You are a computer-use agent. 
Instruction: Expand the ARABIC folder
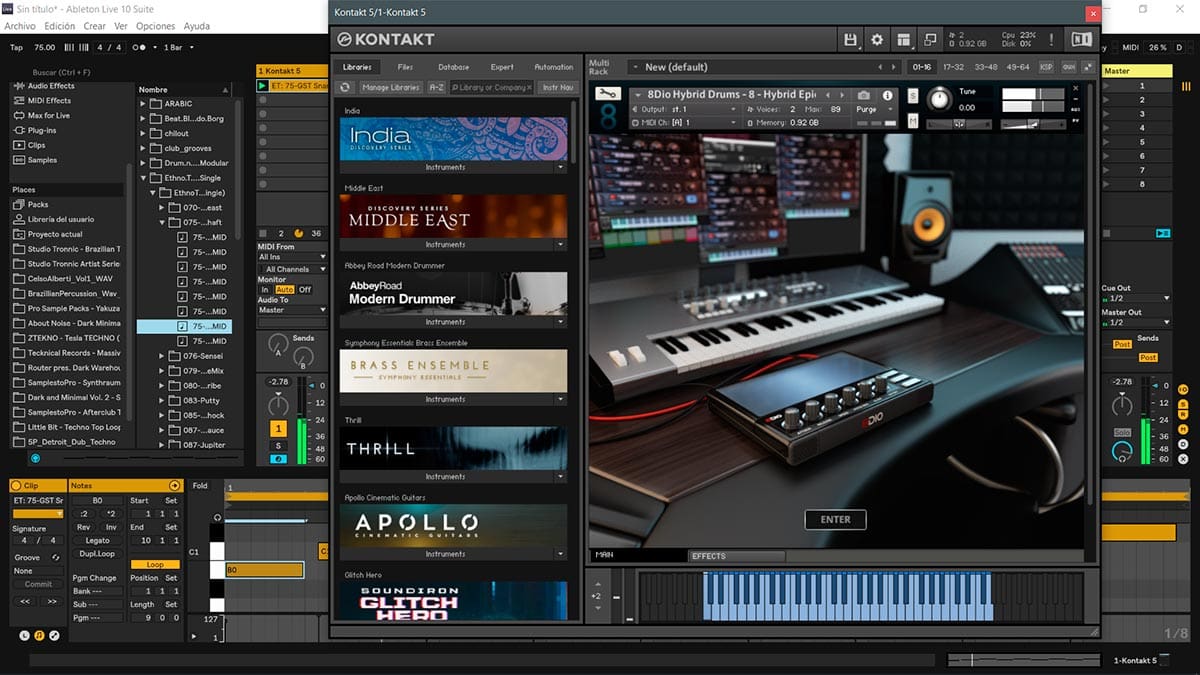143,103
